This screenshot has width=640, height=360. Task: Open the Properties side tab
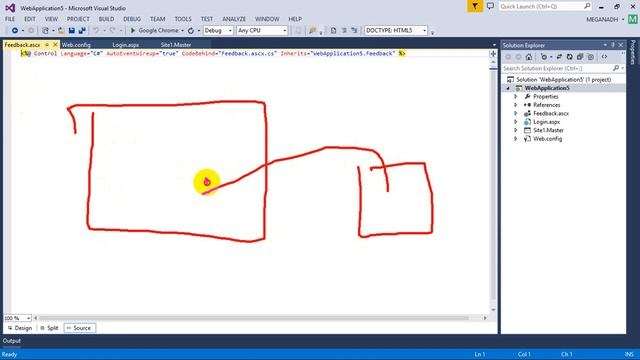(x=633, y=52)
